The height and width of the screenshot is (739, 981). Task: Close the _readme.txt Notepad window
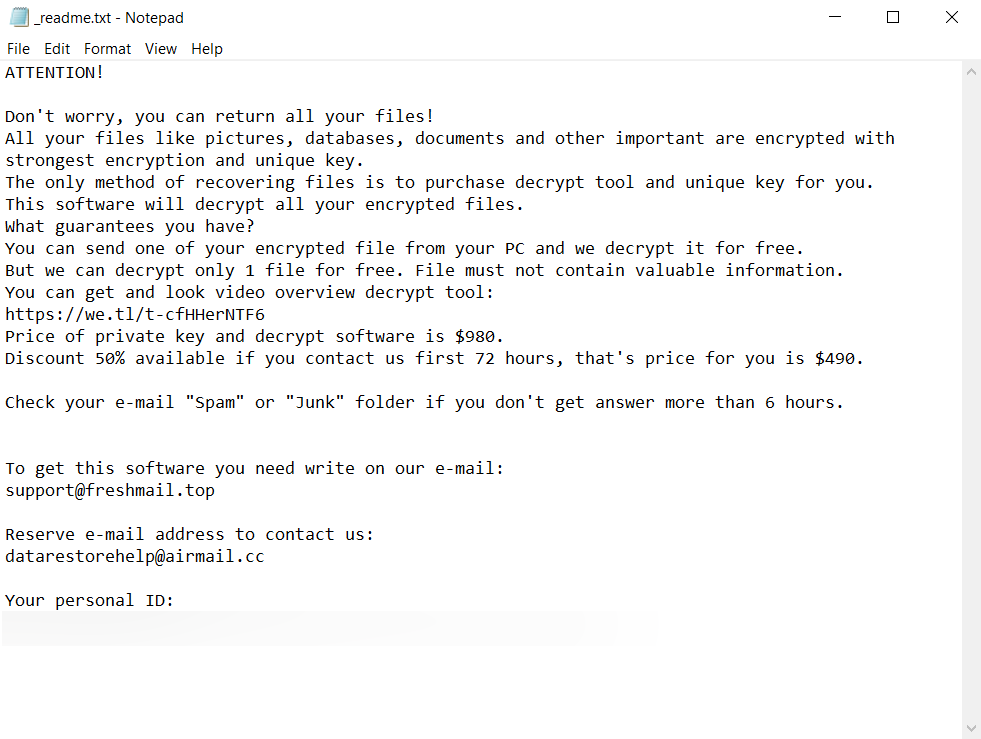pos(951,17)
